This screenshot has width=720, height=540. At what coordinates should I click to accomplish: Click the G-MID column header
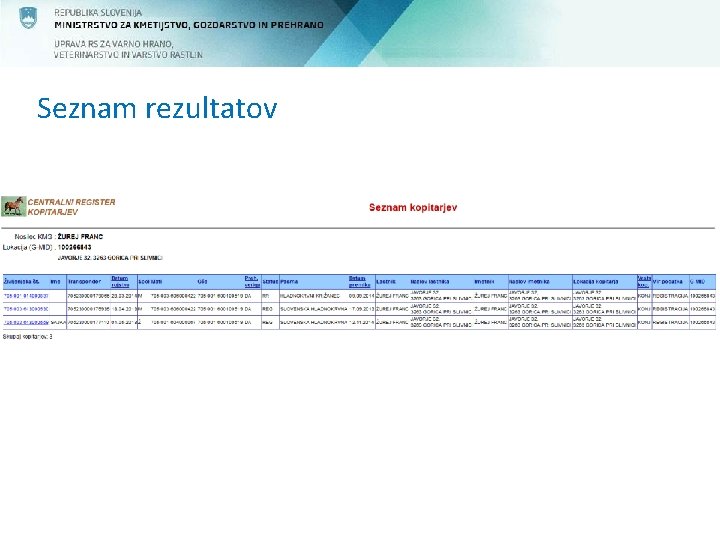(697, 281)
